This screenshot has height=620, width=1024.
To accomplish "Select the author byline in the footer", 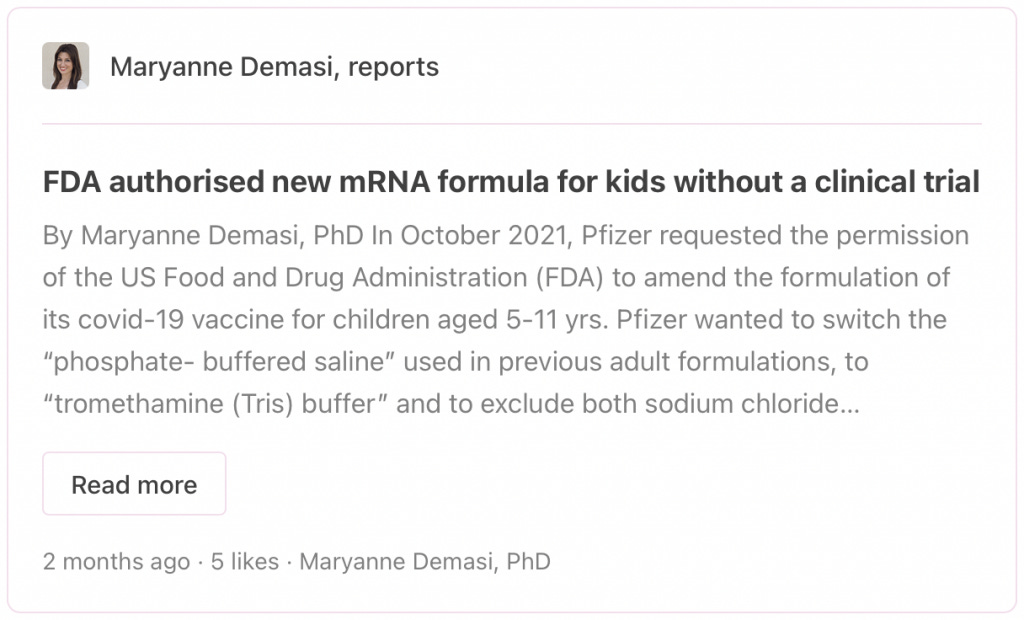I will (x=425, y=562).
